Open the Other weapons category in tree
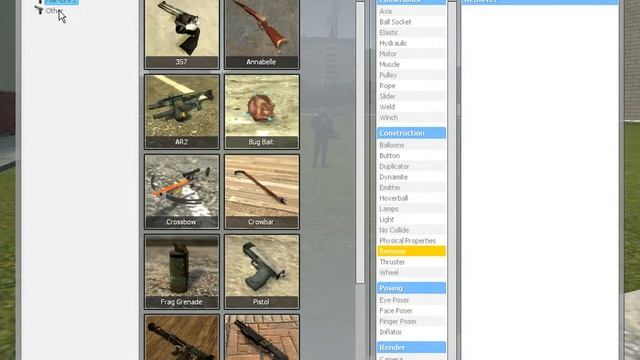Image resolution: width=640 pixels, height=360 pixels. click(53, 11)
